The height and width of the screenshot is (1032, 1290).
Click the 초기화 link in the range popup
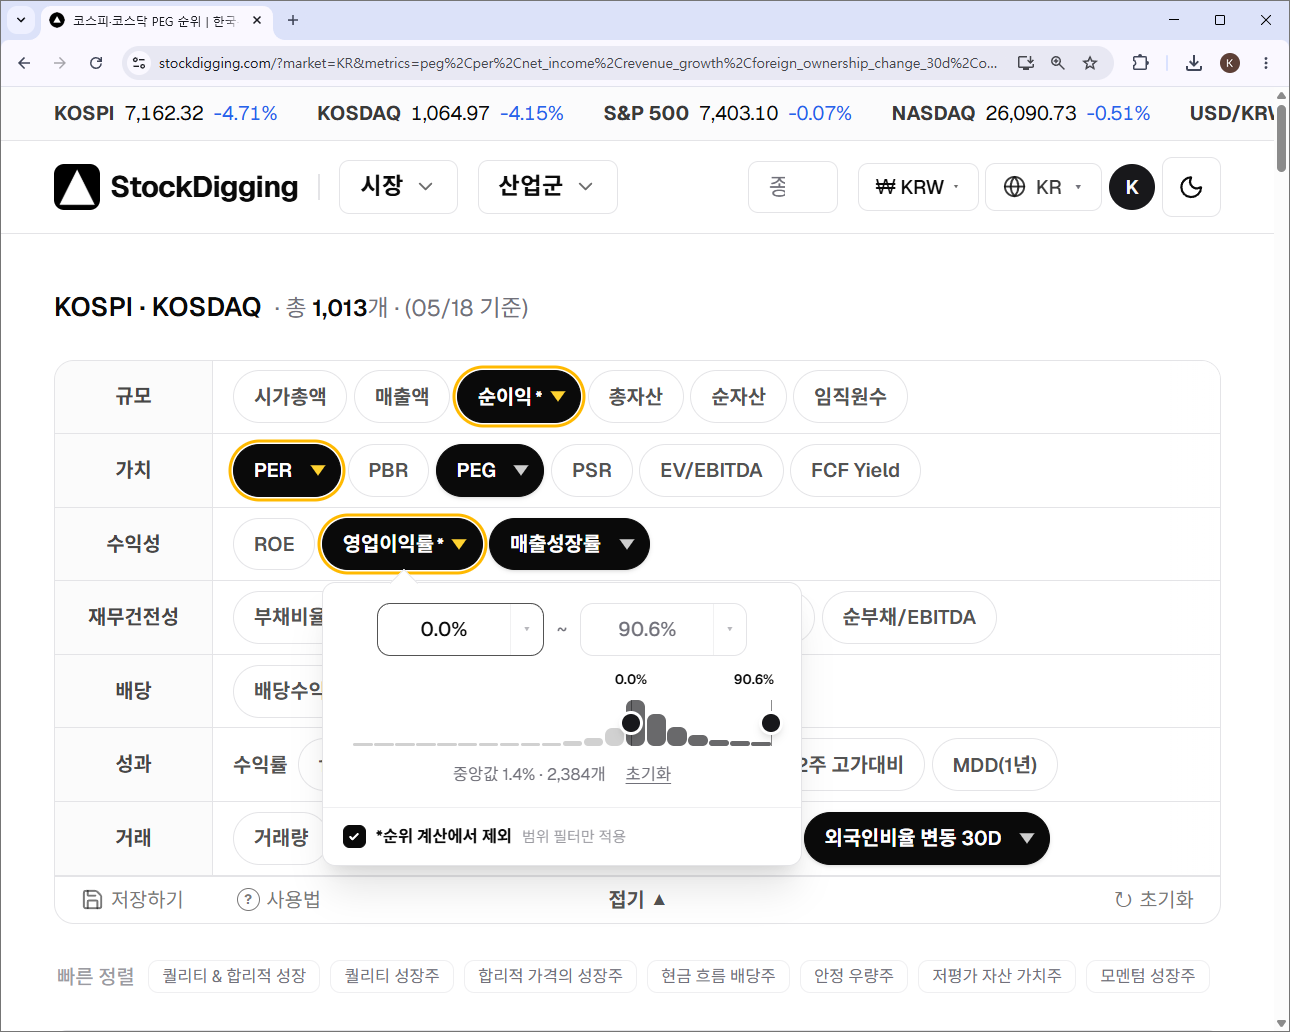[x=648, y=774]
